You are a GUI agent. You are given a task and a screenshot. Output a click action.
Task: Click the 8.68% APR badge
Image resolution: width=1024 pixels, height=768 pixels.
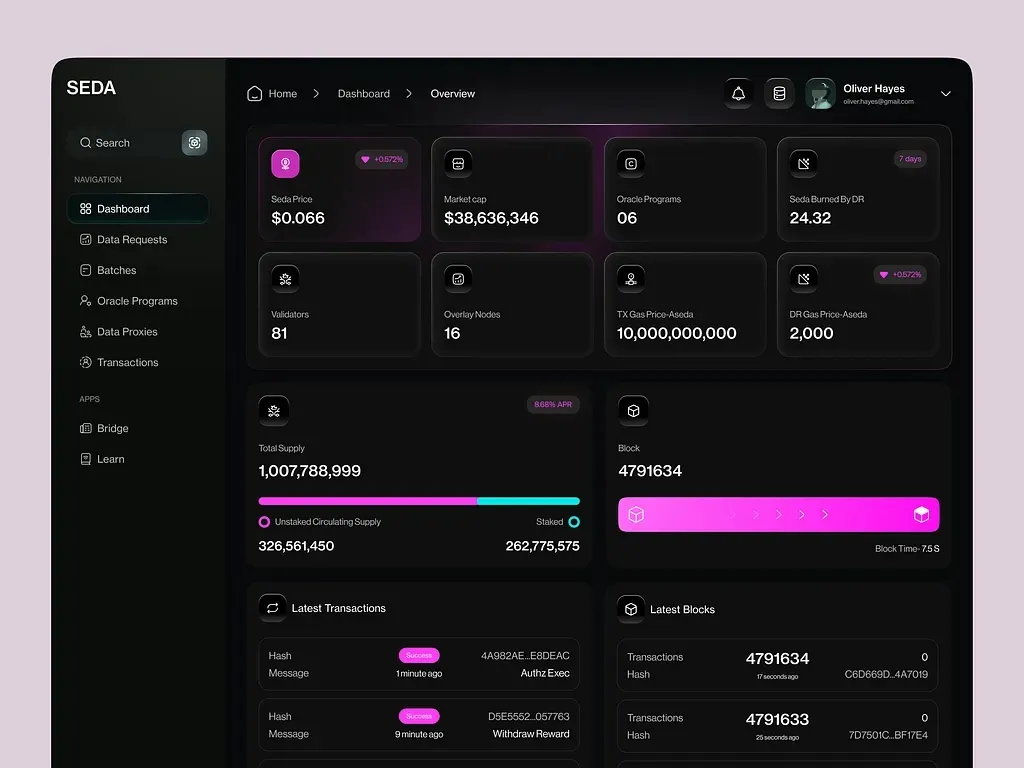click(x=552, y=404)
